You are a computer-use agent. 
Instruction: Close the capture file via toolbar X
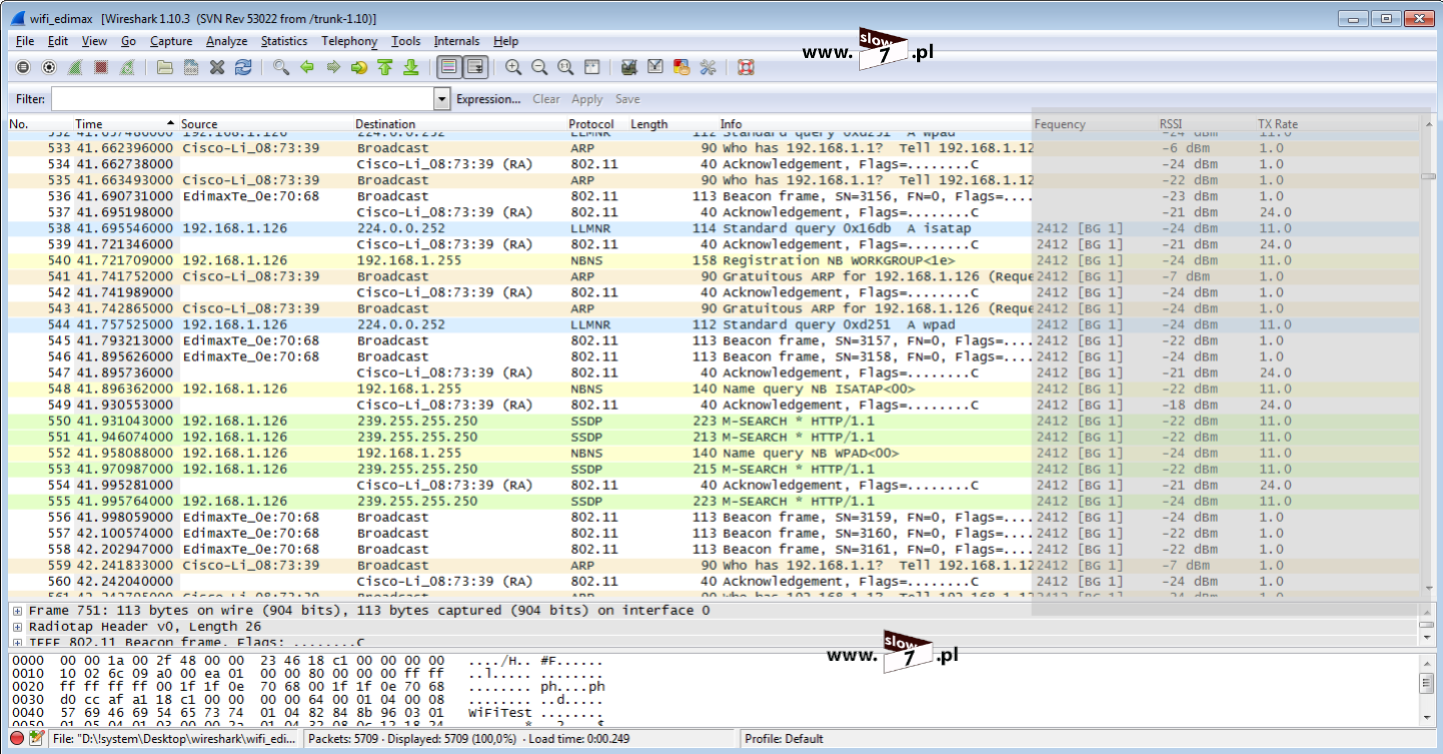click(x=217, y=67)
